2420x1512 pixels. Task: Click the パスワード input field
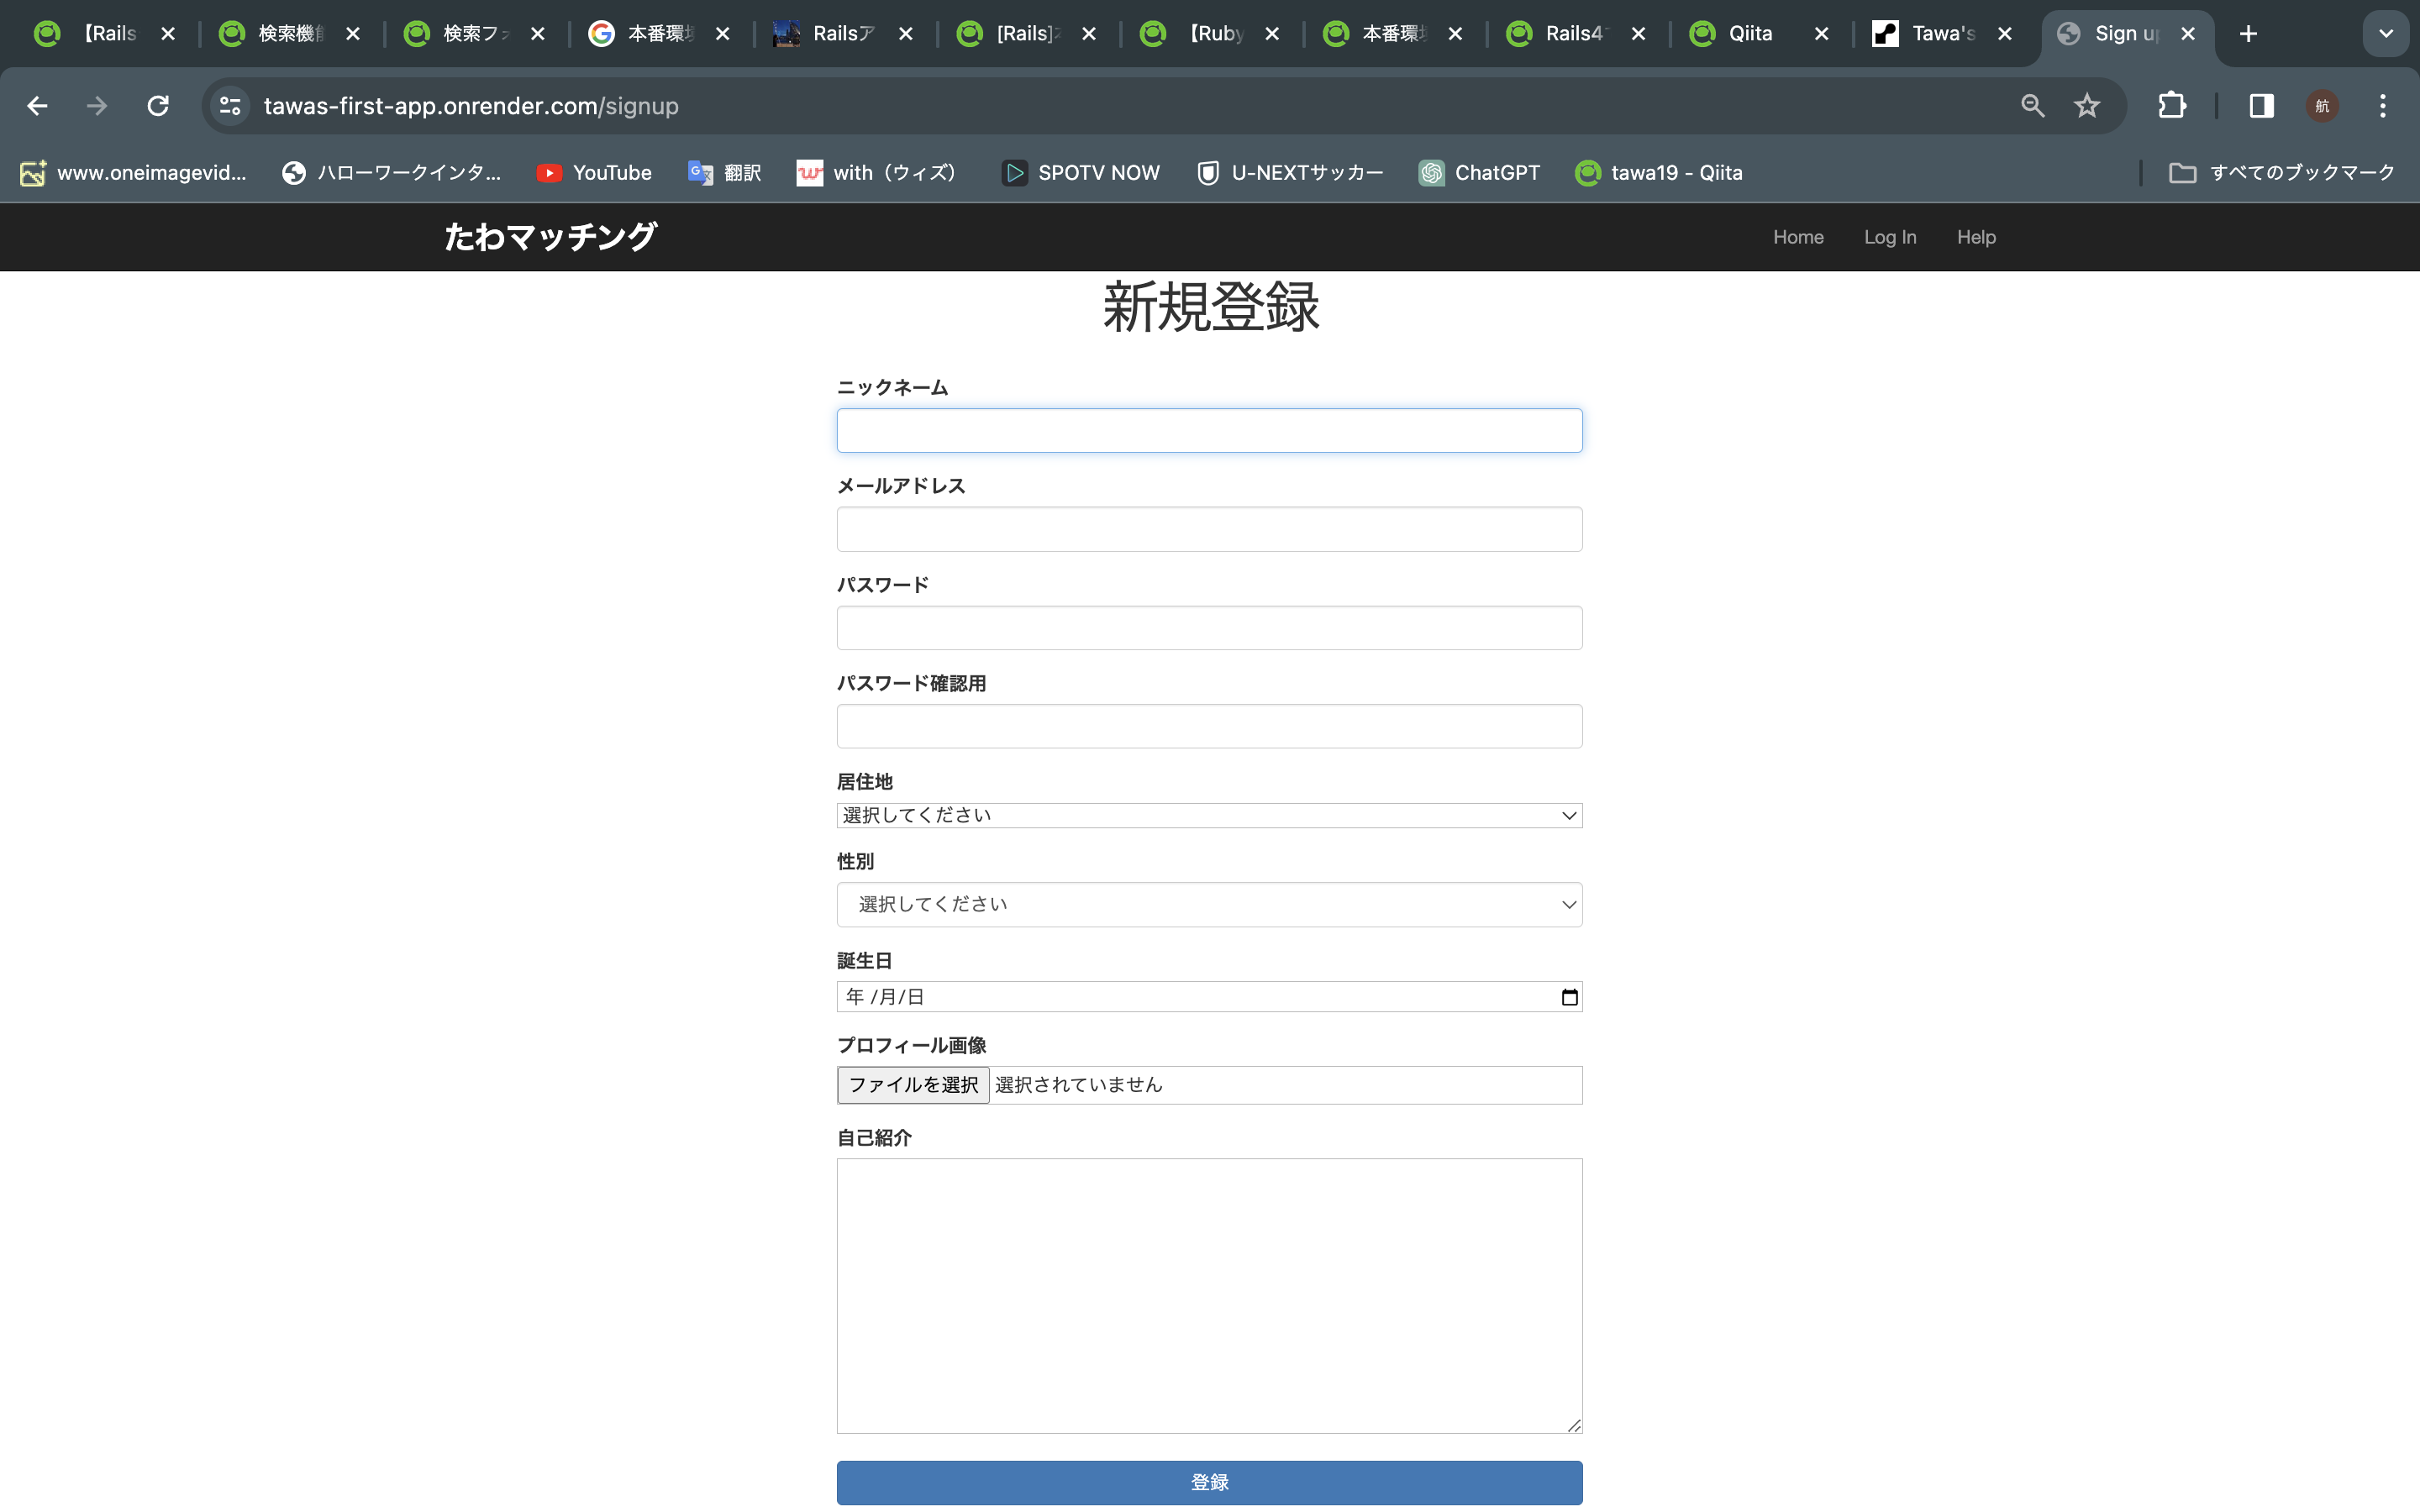(x=1209, y=627)
